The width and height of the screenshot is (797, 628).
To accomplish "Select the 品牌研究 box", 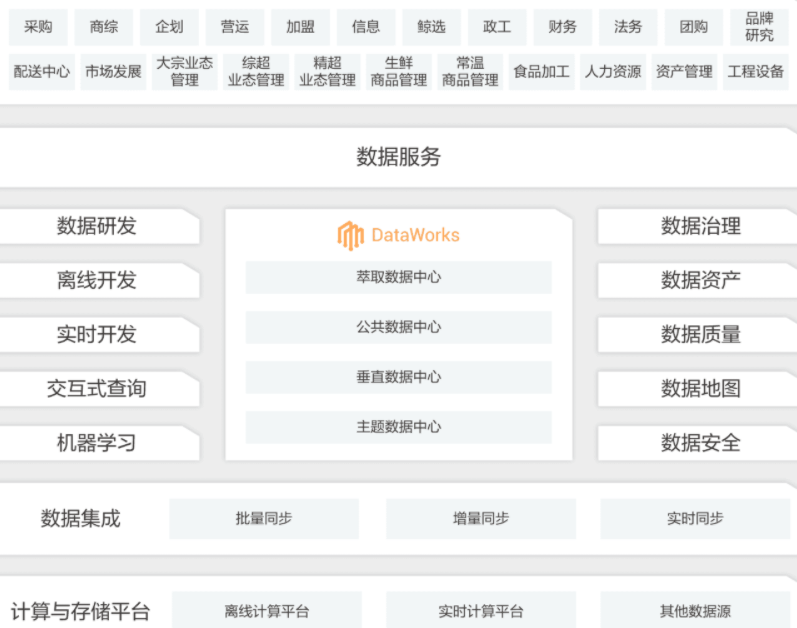I will click(x=759, y=27).
